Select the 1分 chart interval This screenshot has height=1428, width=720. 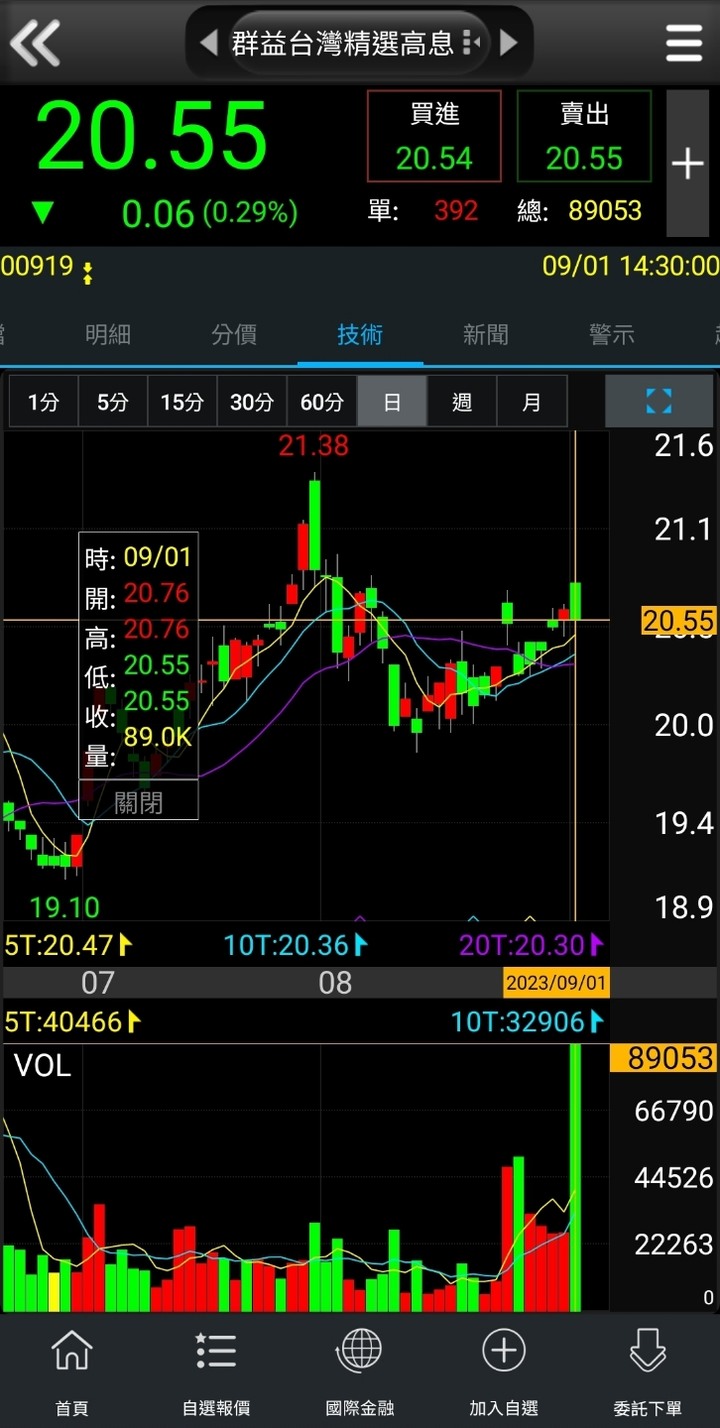click(x=43, y=402)
